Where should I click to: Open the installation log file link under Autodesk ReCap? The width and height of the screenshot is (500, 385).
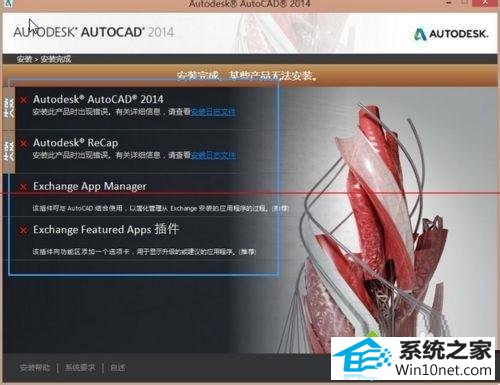click(213, 155)
